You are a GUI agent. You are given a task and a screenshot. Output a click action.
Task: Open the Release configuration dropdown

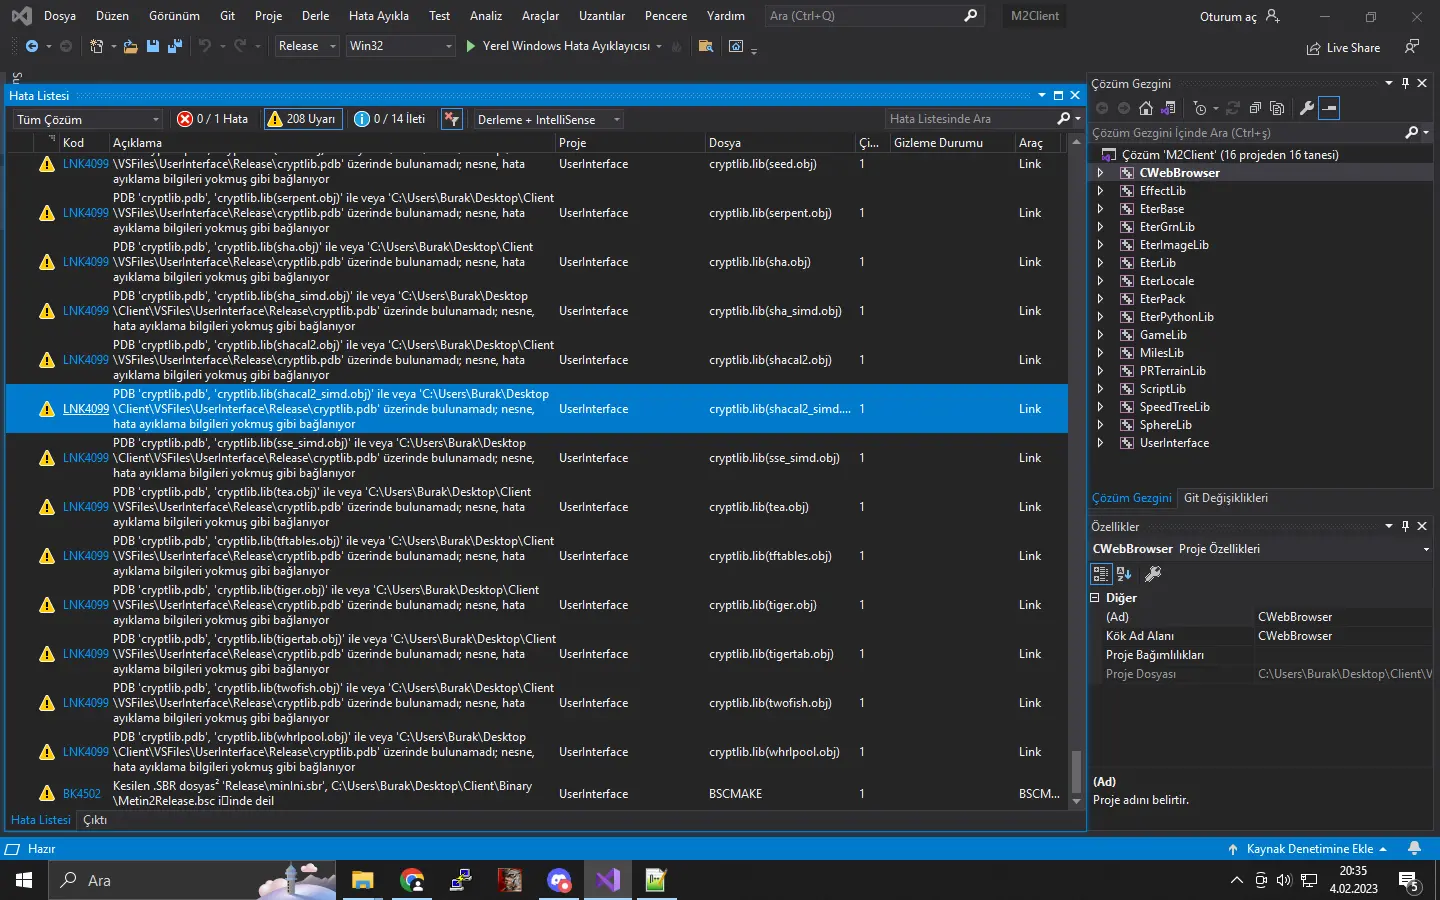click(x=307, y=46)
